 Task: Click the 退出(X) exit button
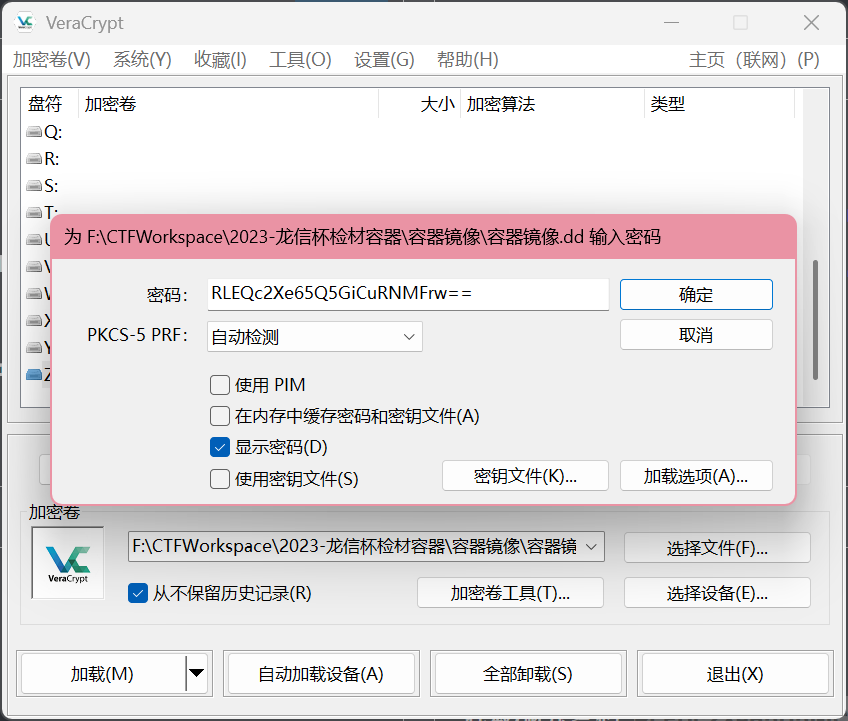[x=734, y=673]
